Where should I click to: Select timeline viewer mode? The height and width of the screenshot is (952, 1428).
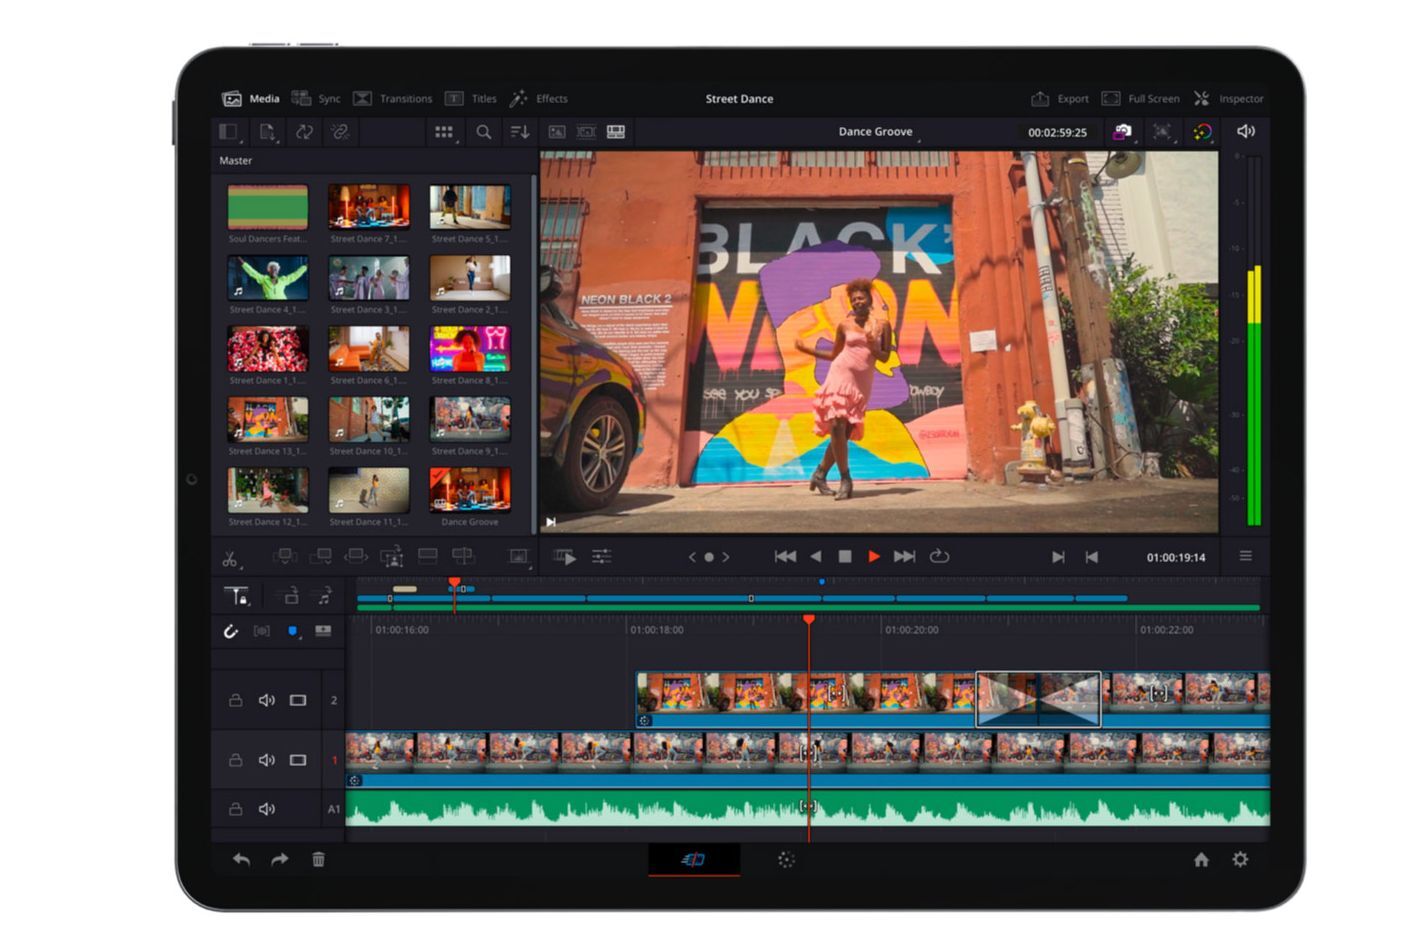(x=616, y=132)
